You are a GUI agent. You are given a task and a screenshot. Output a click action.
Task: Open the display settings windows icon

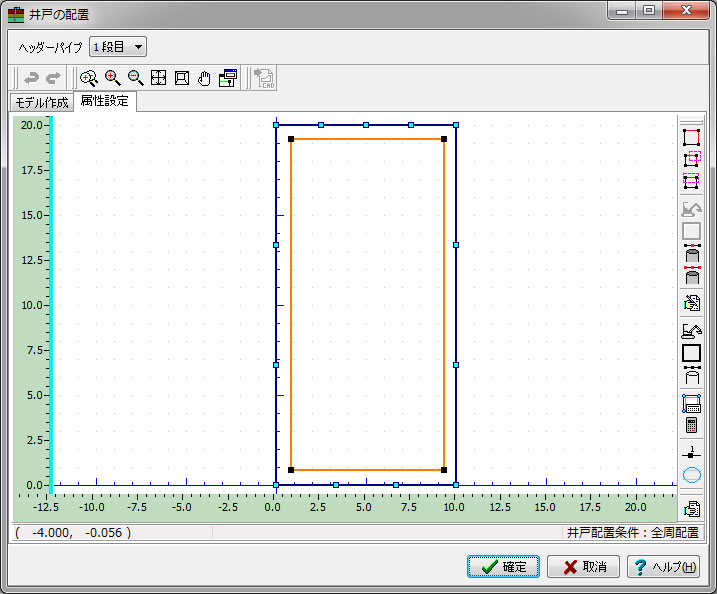pos(228,78)
